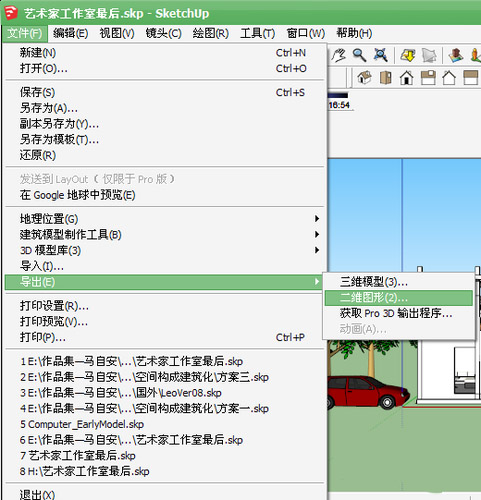Choose 打开(O)... menu entry
Image resolution: width=481 pixels, height=500 pixels.
point(165,68)
